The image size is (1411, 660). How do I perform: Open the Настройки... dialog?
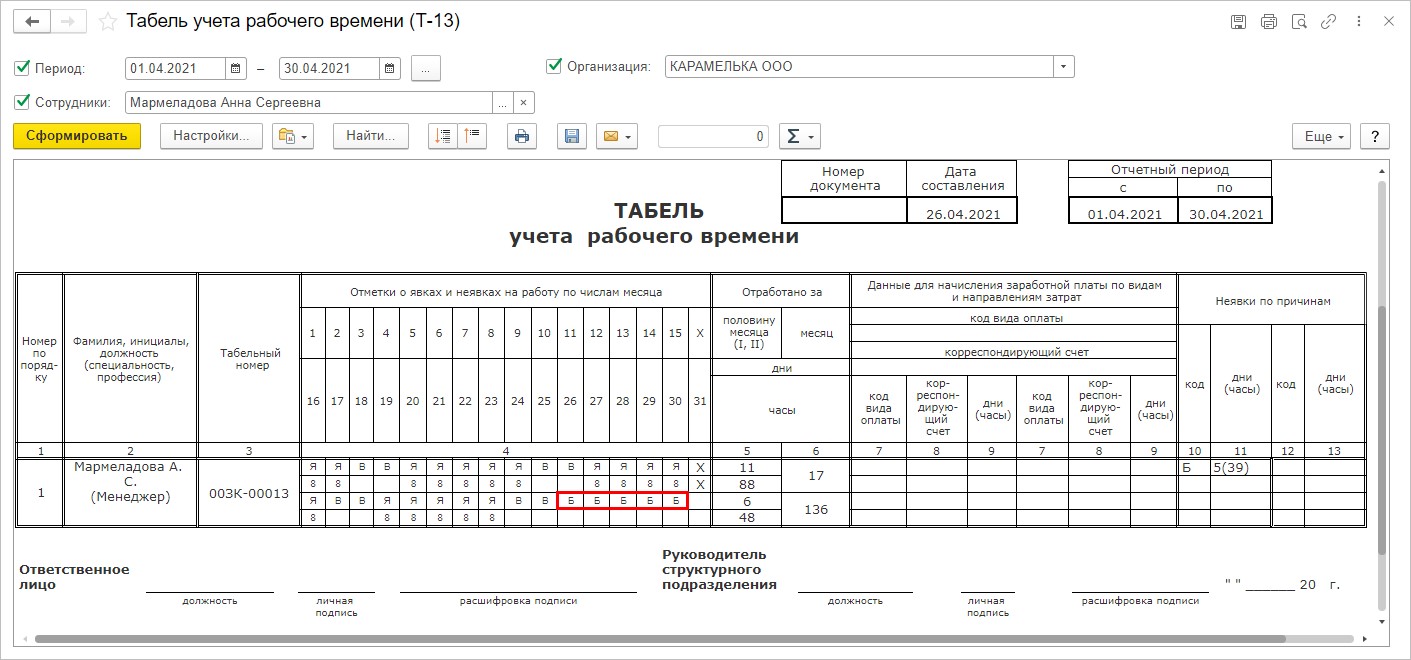point(211,136)
